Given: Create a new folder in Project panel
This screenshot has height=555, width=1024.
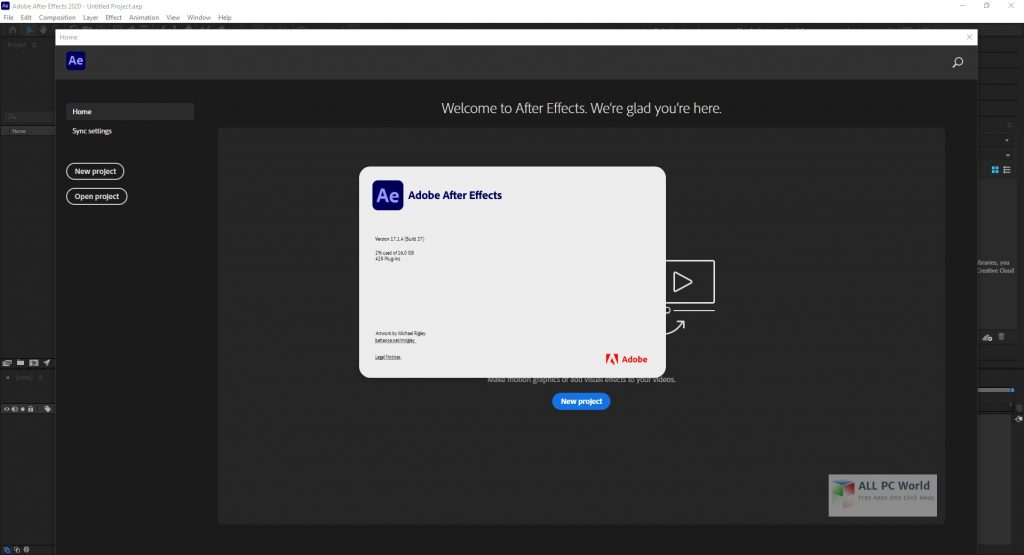Looking at the screenshot, I should [x=21, y=363].
